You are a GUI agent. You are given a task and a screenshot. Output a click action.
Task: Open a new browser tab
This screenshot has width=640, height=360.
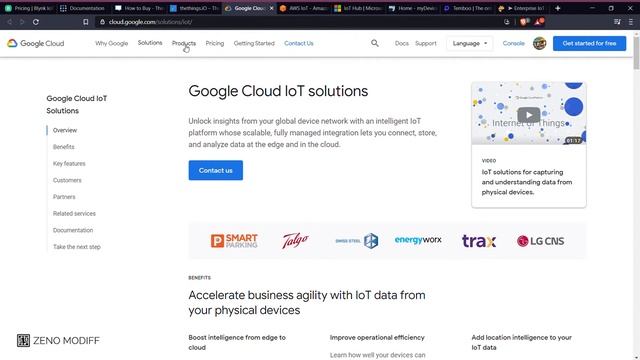point(558,8)
